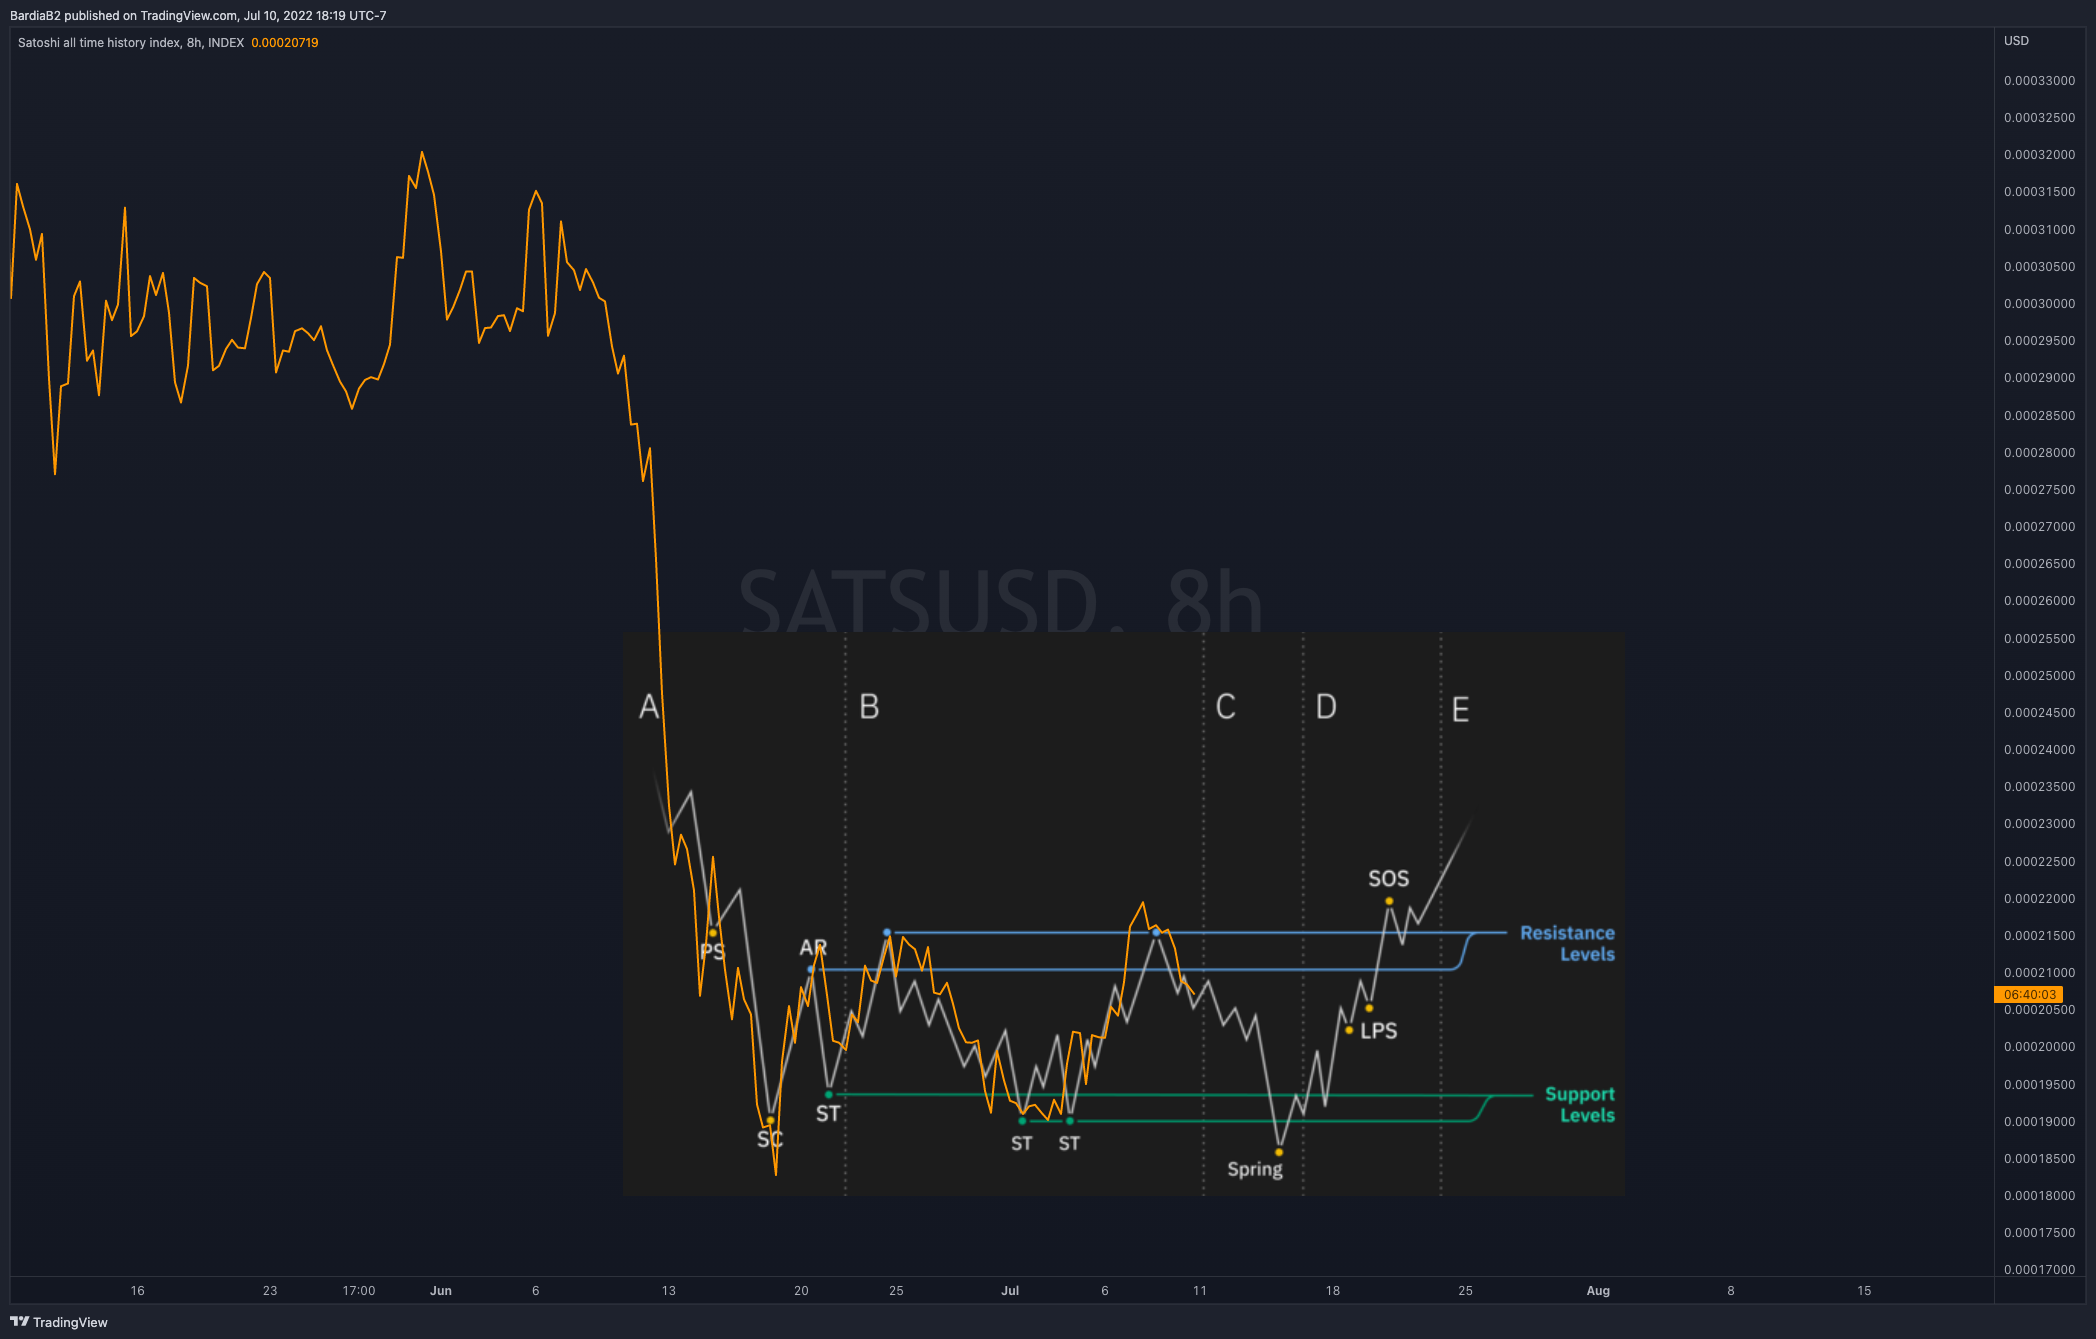Screen dimensions: 2096x1339
Task: Click the 18 date label on time axis
Action: click(1333, 1291)
